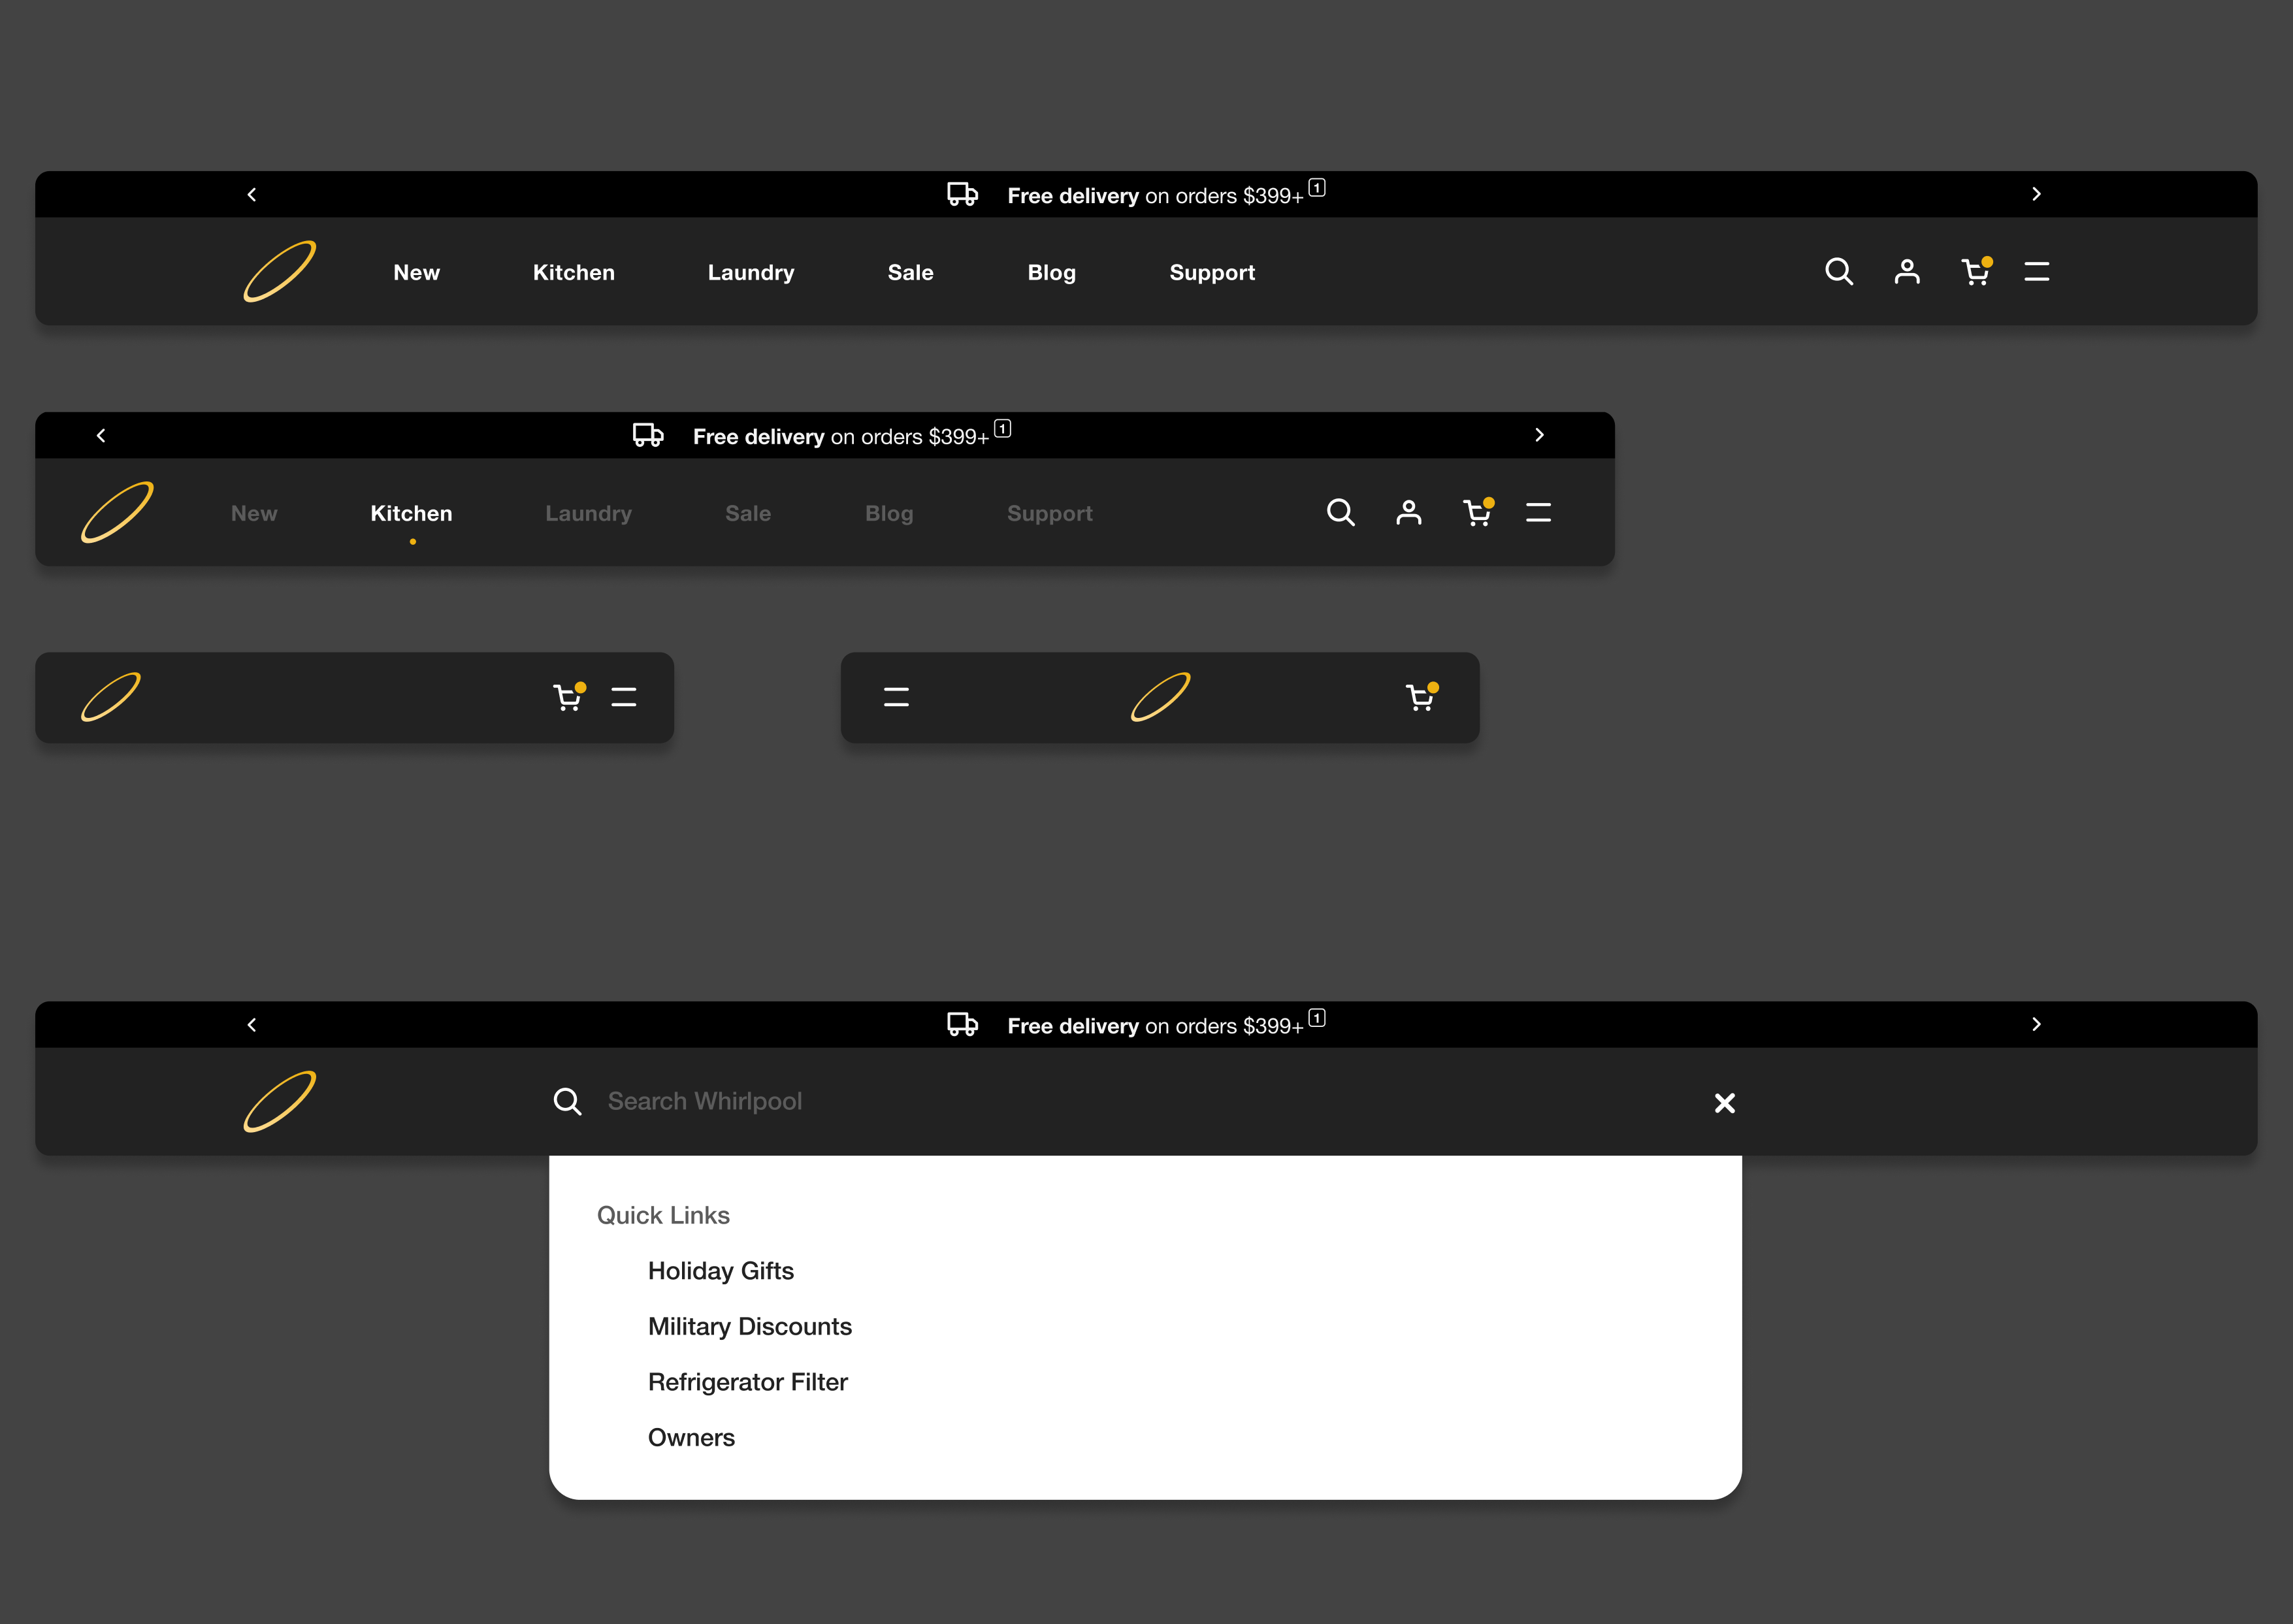The width and height of the screenshot is (2293, 1624).
Task: Click the search icon in the second navbar
Action: pos(1340,513)
